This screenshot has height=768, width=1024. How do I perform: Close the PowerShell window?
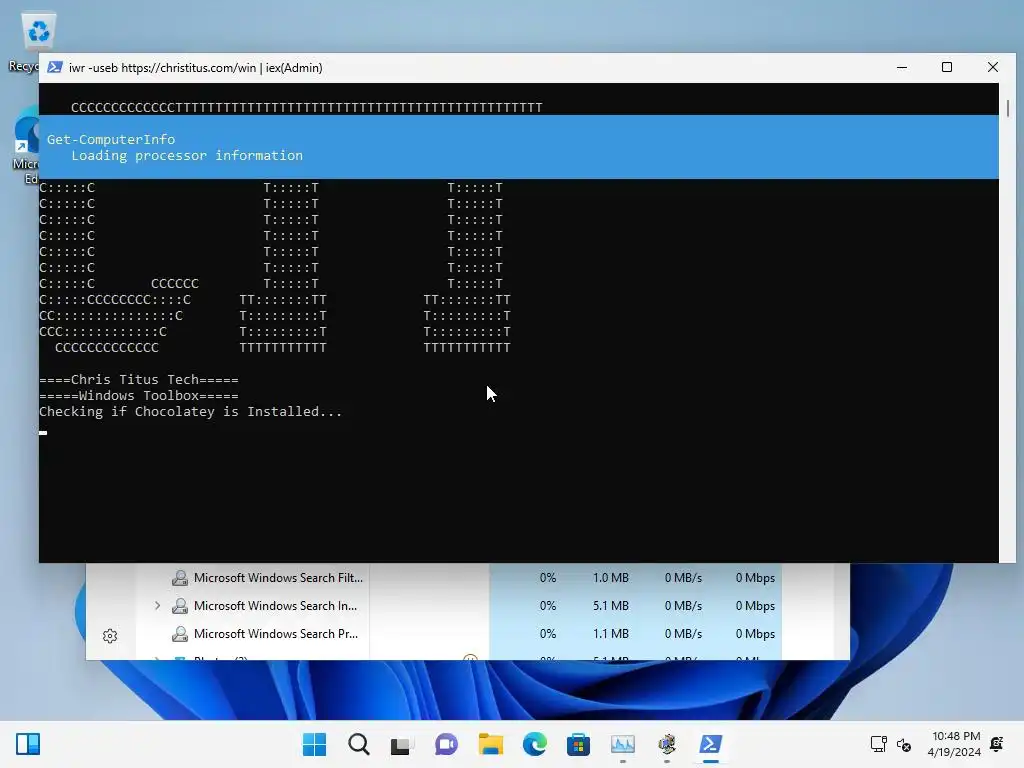(x=993, y=67)
